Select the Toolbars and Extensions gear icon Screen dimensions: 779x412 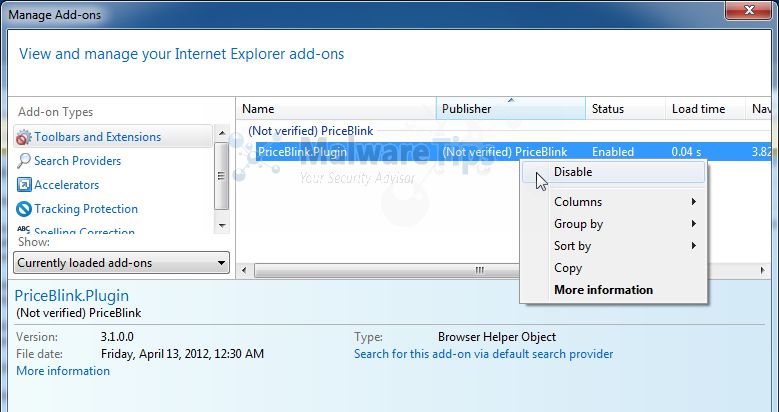23,137
